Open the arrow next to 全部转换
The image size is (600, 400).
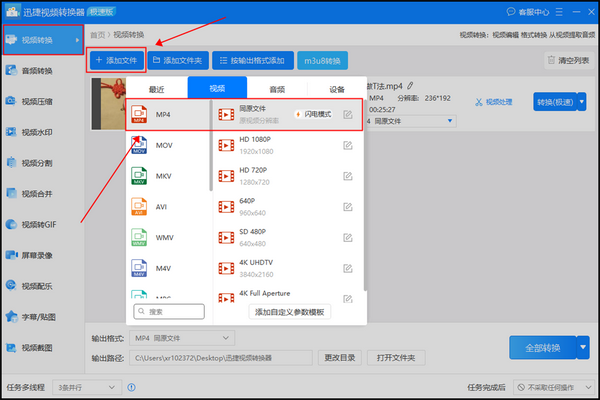pyautogui.click(x=583, y=347)
